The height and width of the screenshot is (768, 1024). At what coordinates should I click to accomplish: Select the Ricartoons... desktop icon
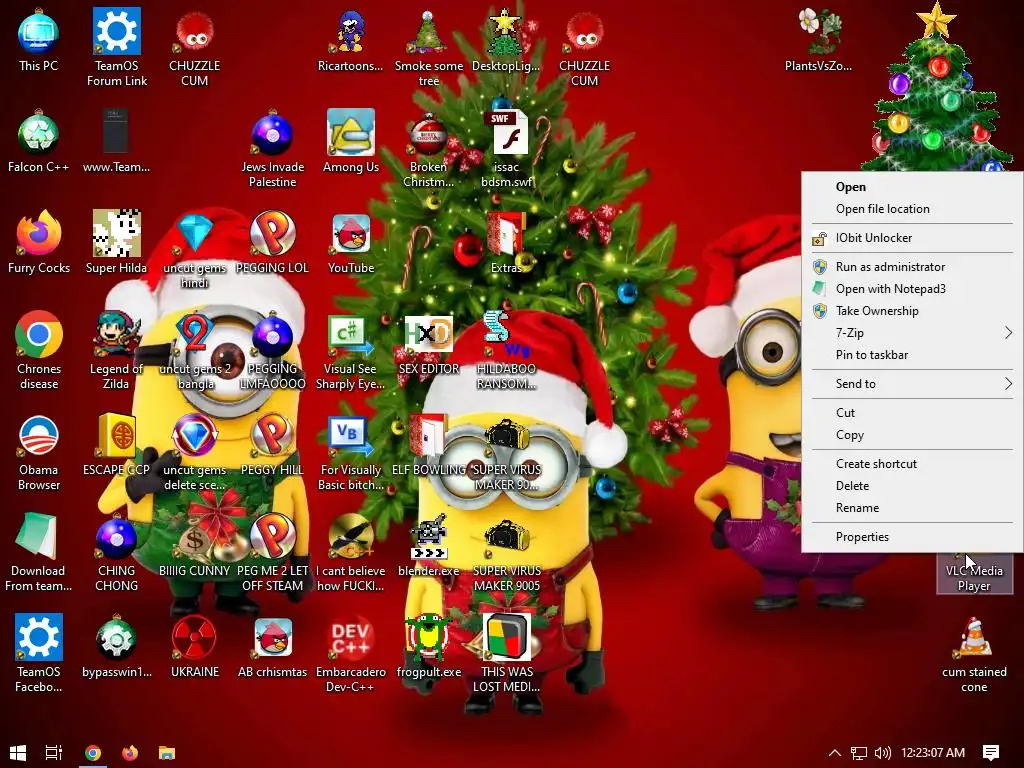(351, 40)
